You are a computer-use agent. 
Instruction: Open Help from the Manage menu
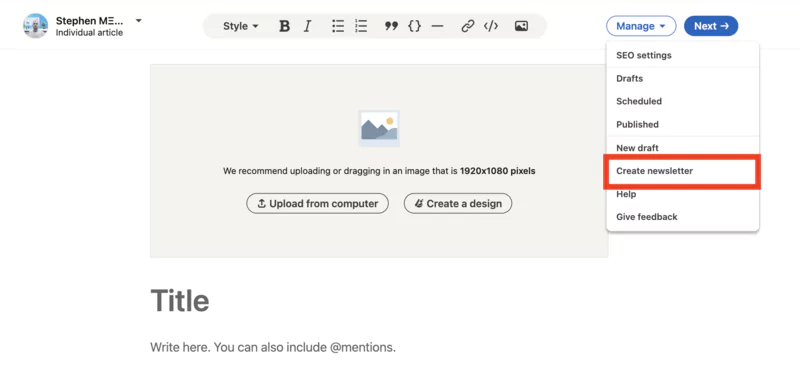click(682, 194)
